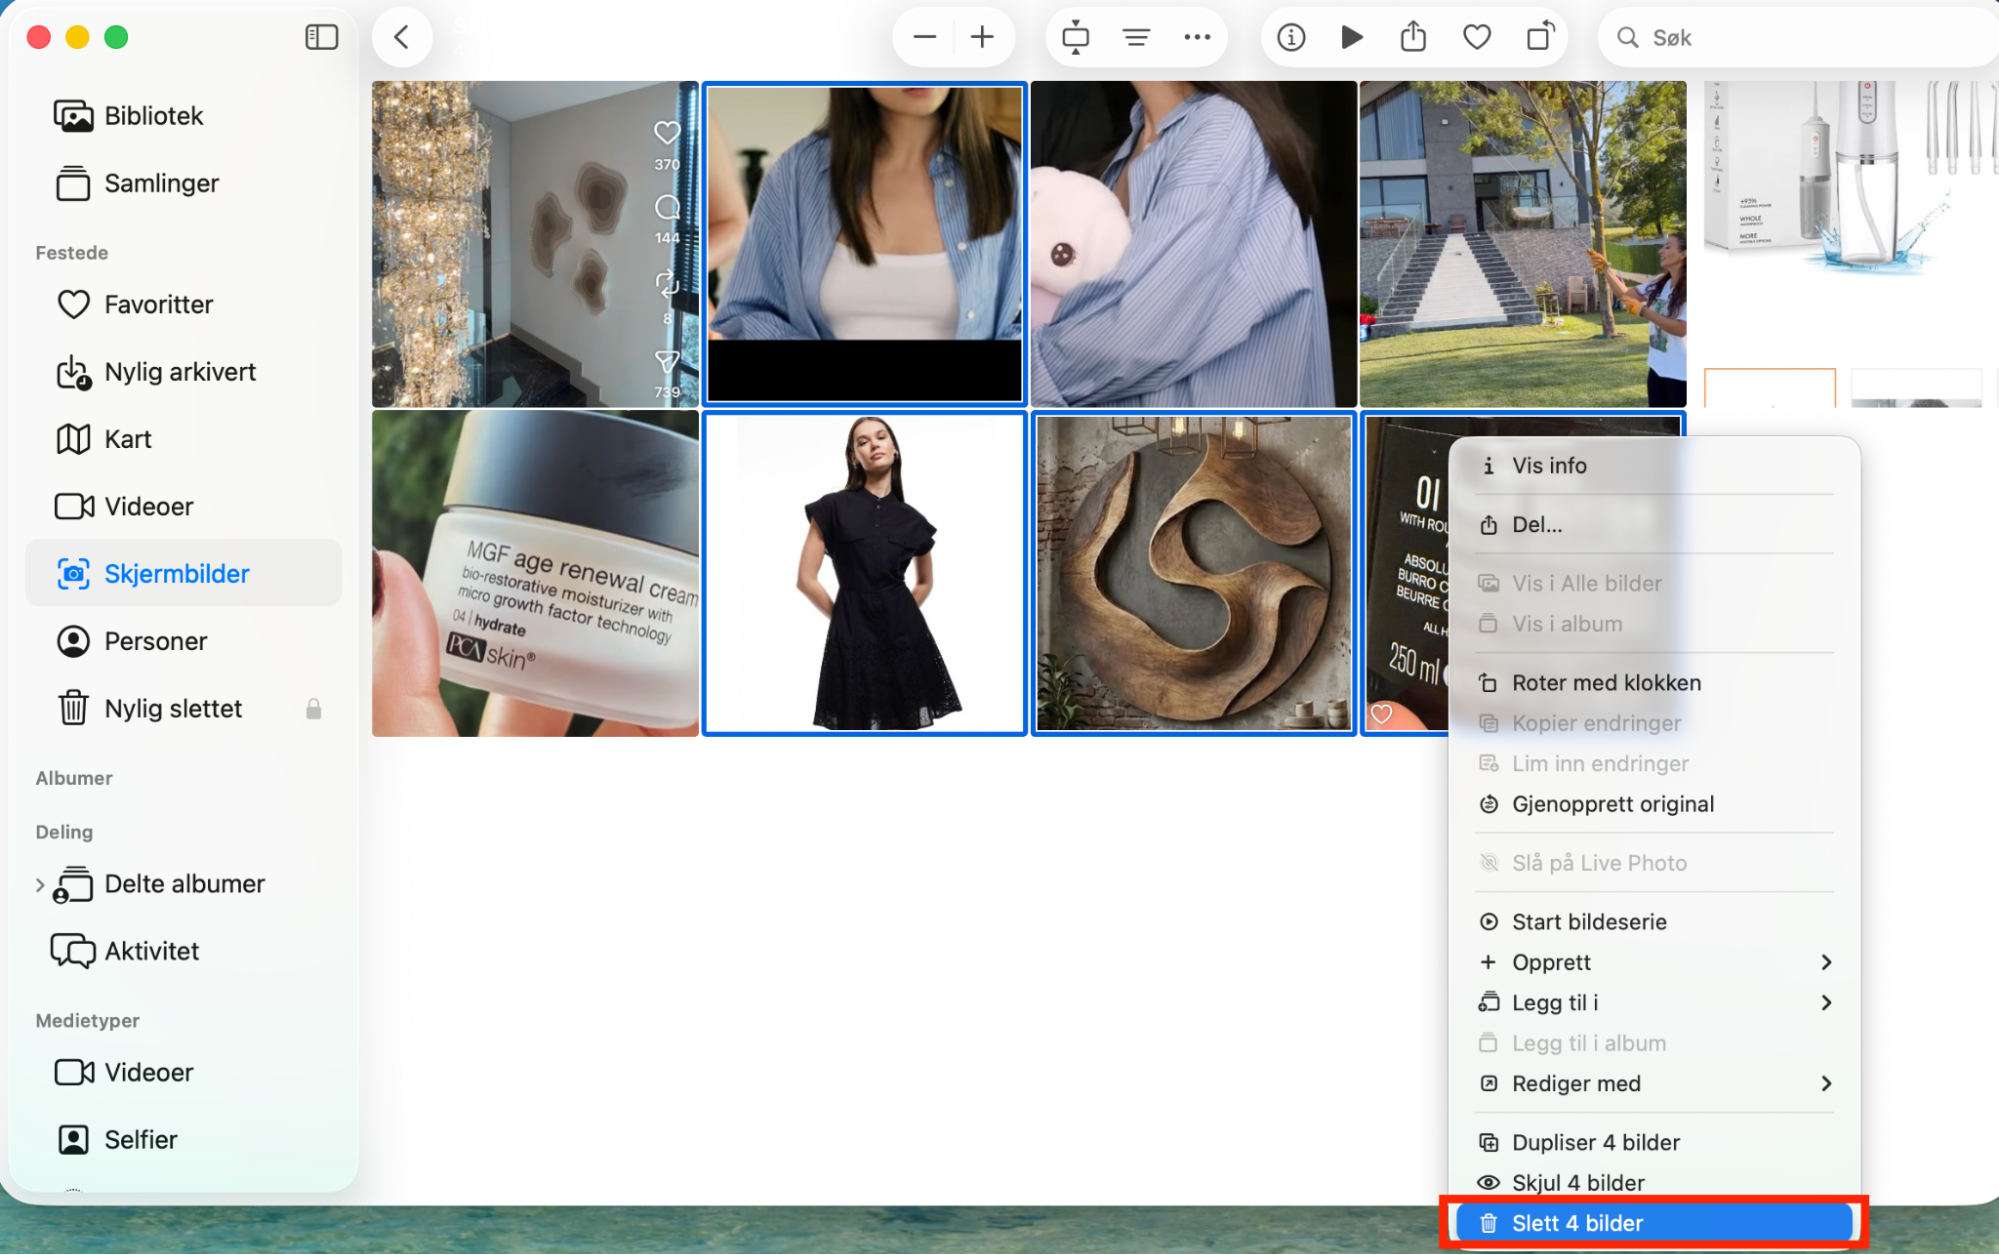
Task: Toggle the sidebar with the sidebar icon
Action: [x=321, y=38]
